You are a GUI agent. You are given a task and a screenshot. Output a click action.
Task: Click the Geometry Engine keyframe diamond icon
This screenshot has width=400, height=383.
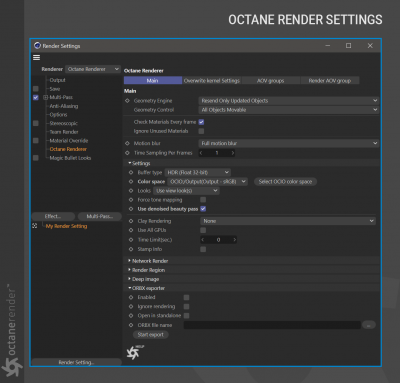(x=127, y=101)
